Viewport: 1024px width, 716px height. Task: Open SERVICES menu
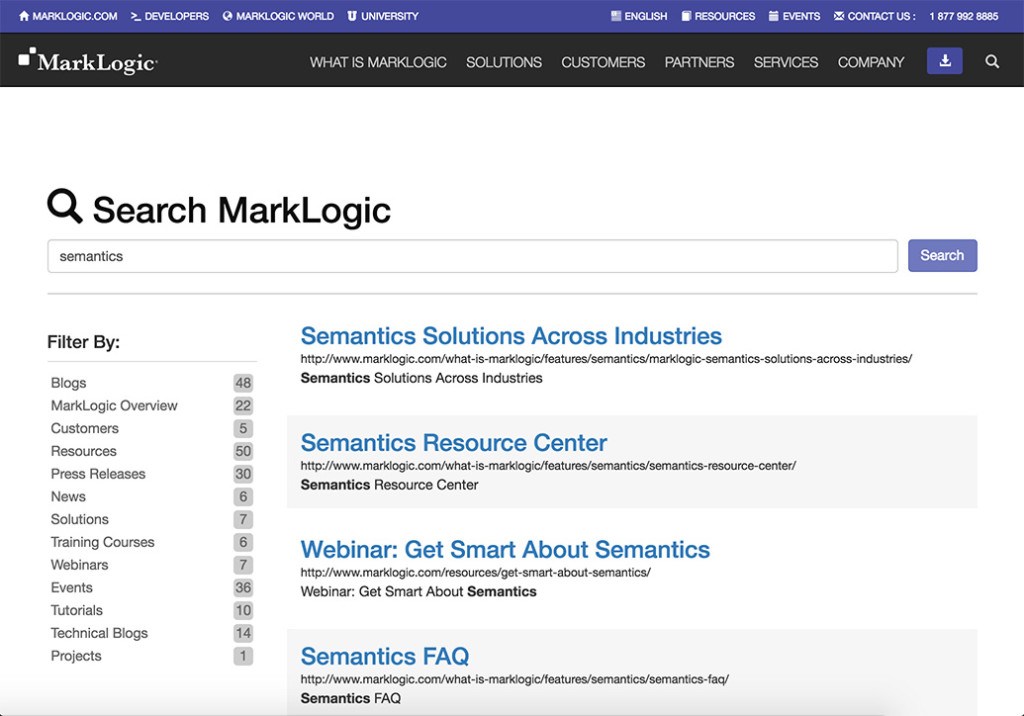coord(786,62)
